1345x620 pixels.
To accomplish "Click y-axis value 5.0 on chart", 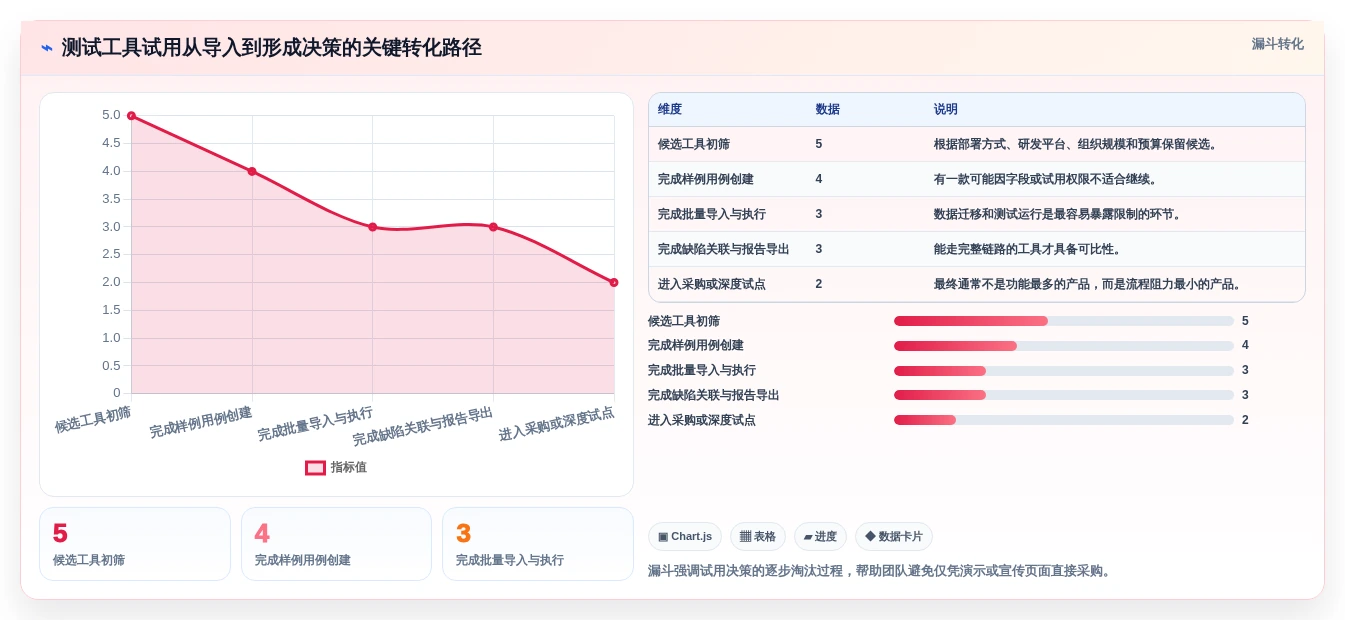I will (x=111, y=115).
